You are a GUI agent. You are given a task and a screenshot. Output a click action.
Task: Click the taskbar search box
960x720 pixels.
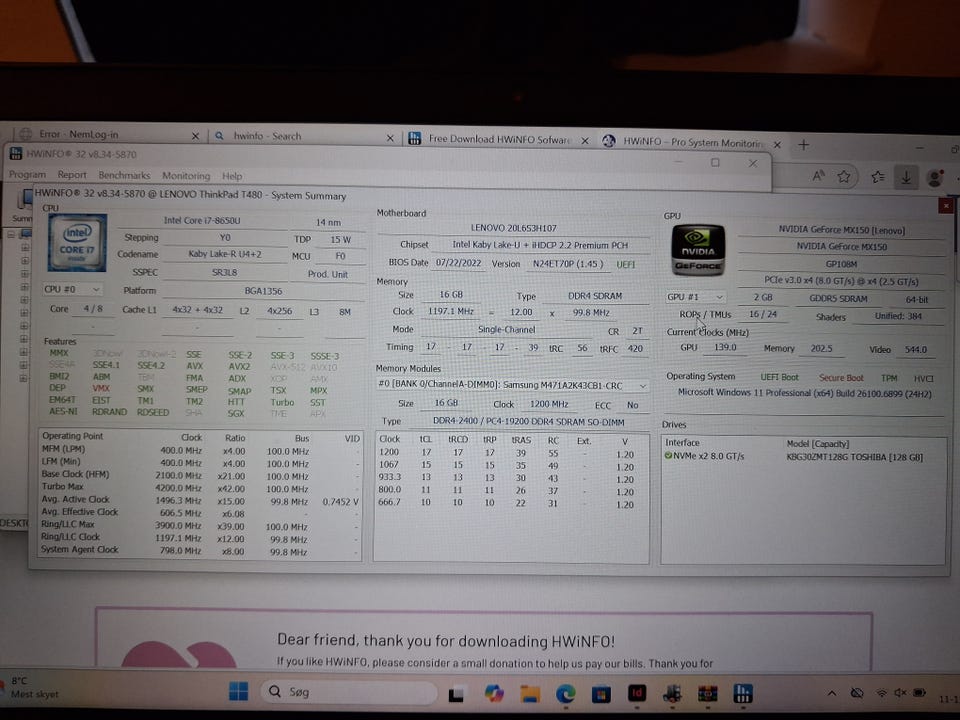point(350,692)
